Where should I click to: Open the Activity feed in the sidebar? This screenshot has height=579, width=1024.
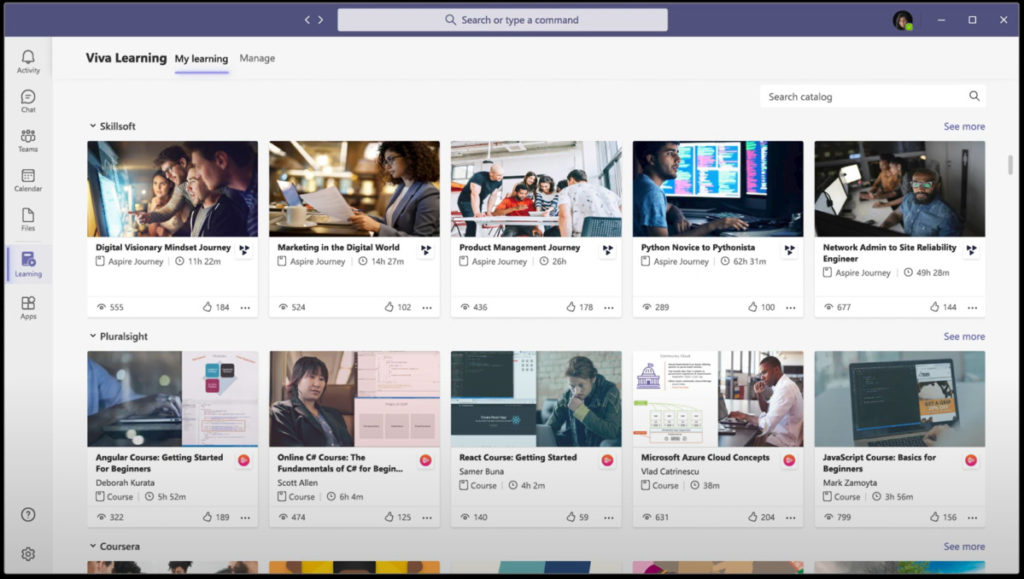[x=28, y=61]
